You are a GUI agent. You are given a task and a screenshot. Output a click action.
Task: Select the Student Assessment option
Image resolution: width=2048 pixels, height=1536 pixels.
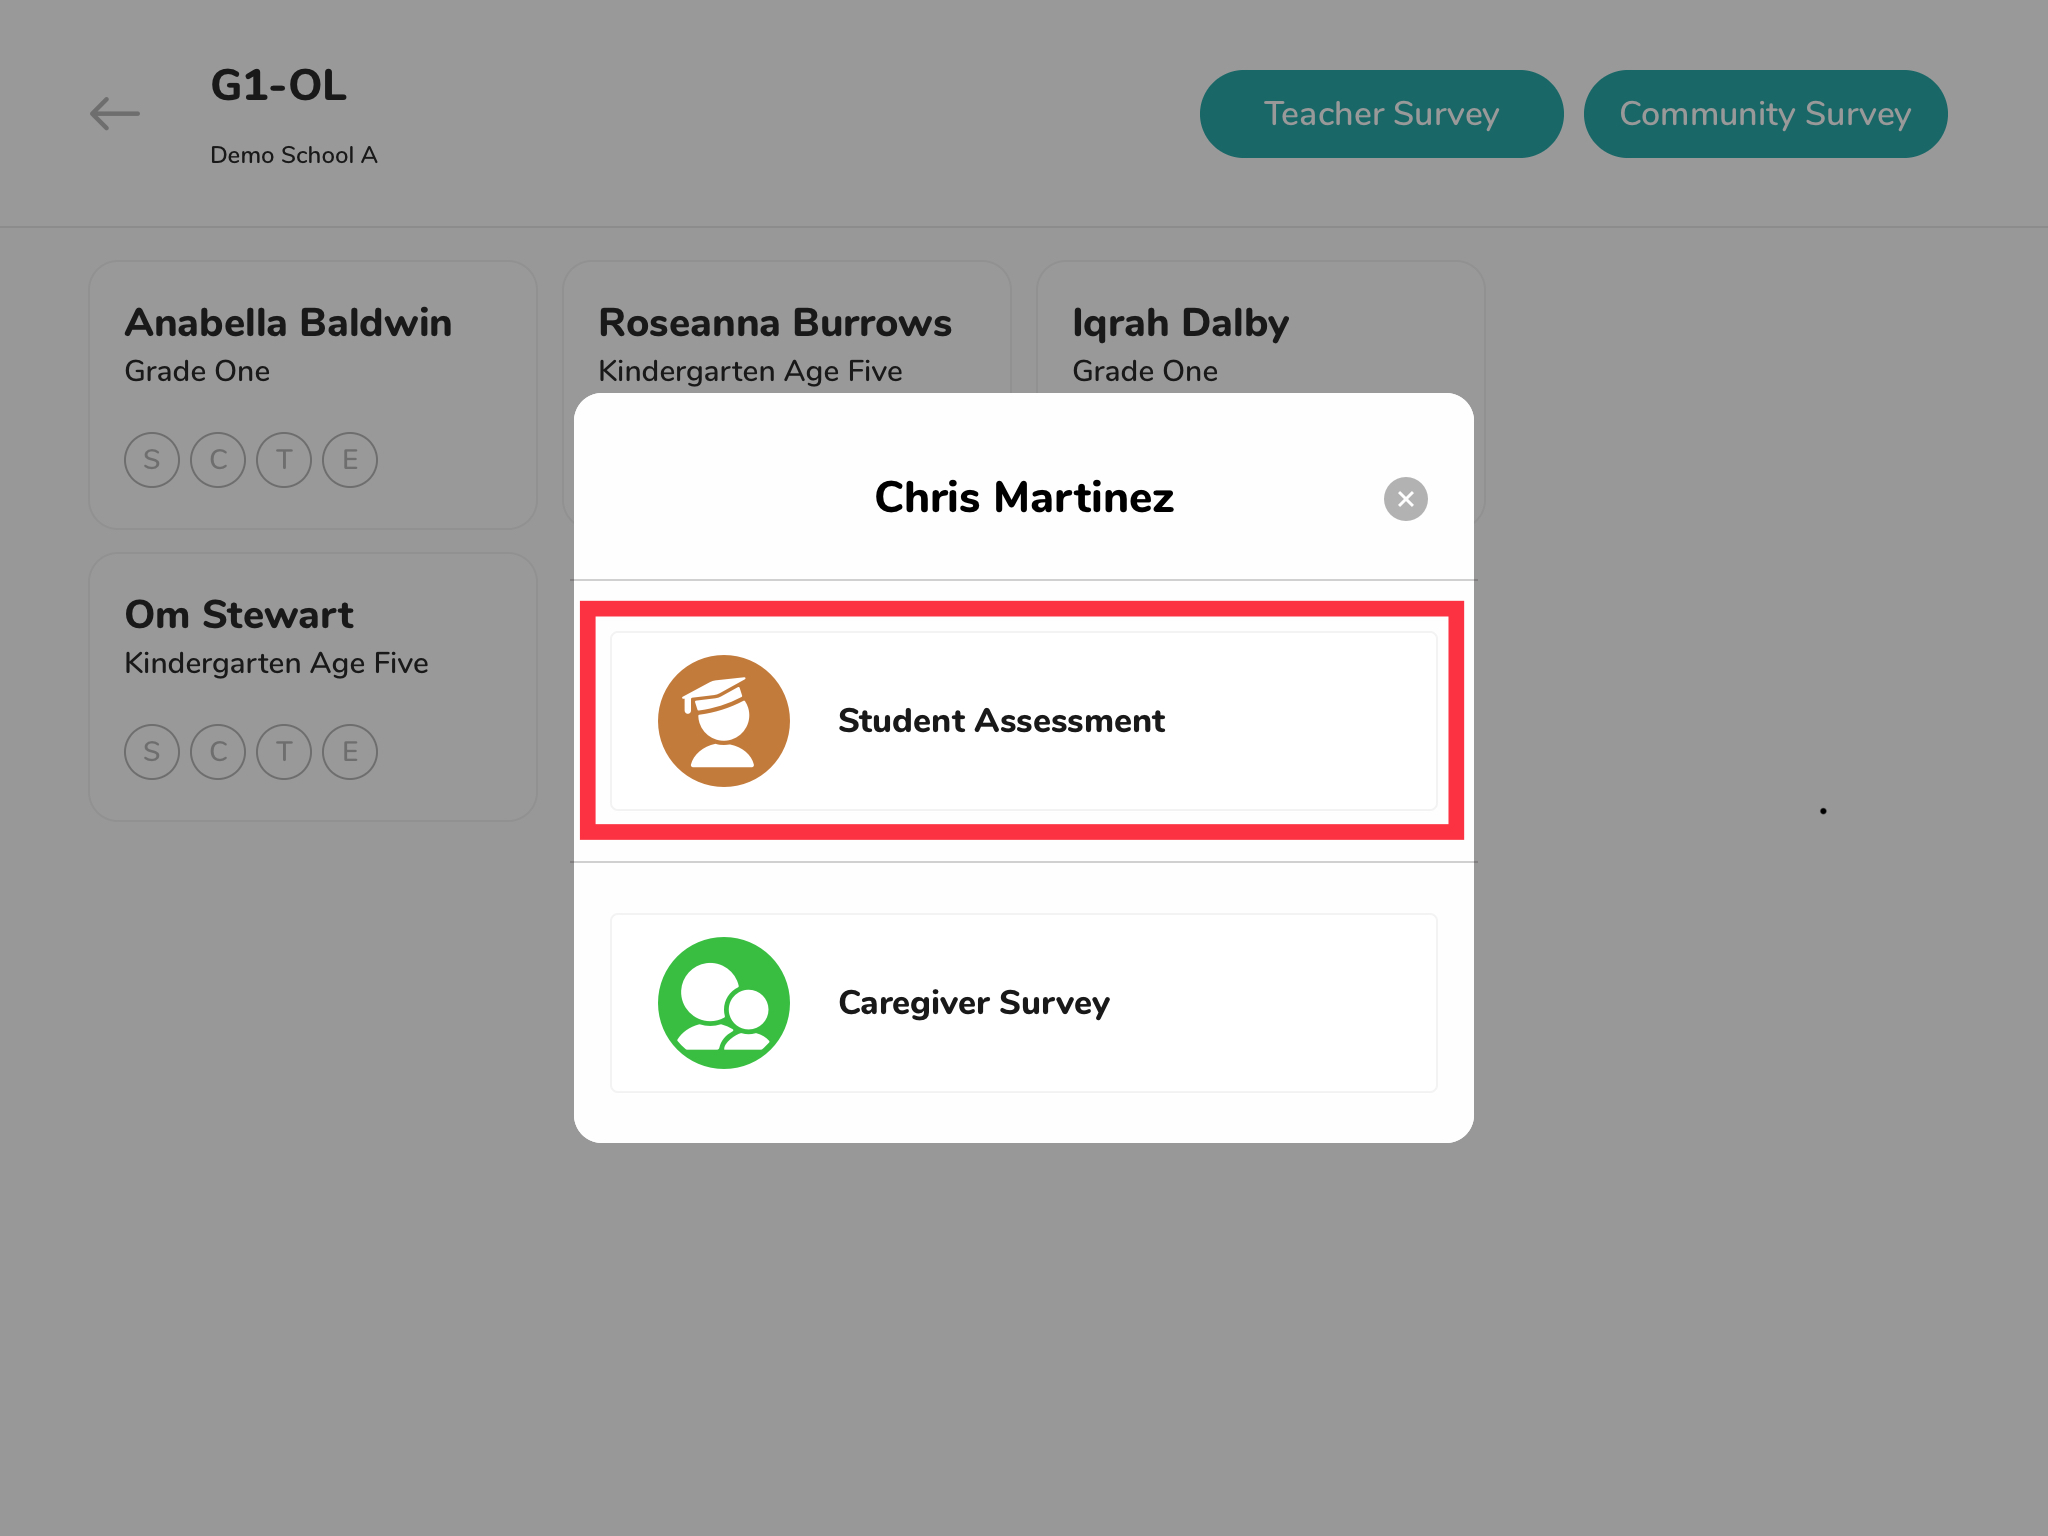click(1023, 721)
